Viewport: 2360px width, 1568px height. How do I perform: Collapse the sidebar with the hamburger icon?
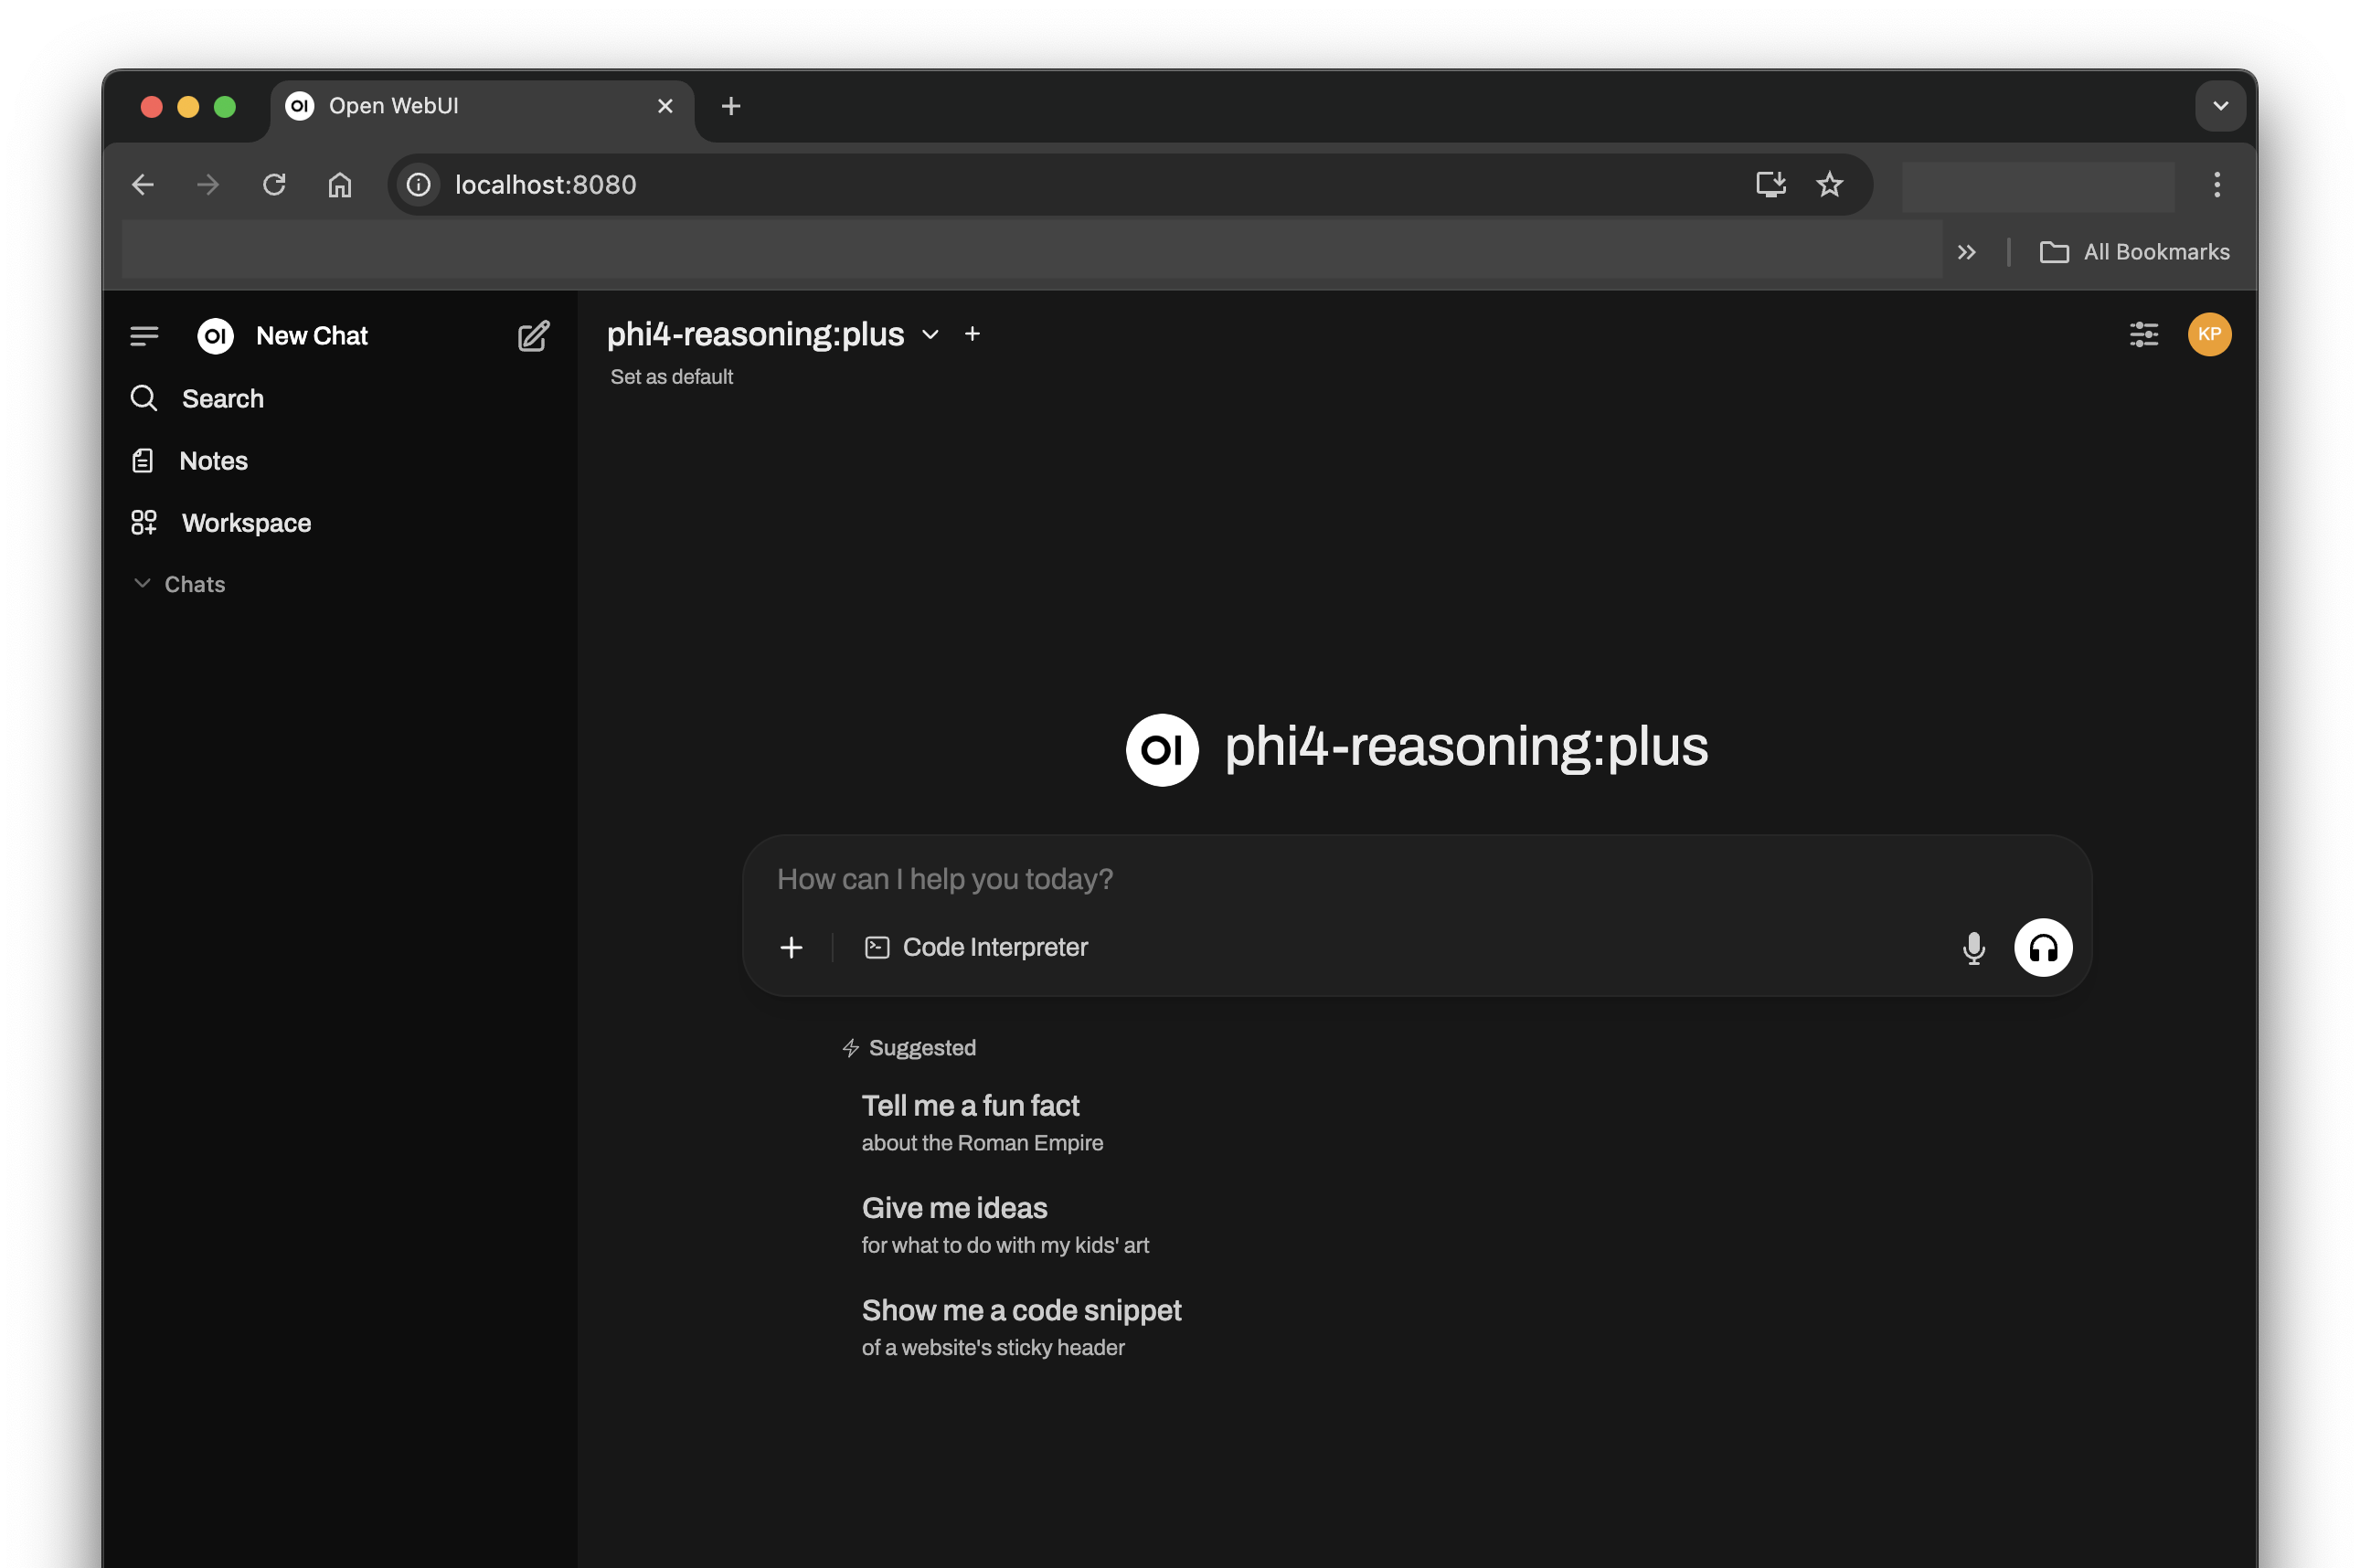(144, 336)
